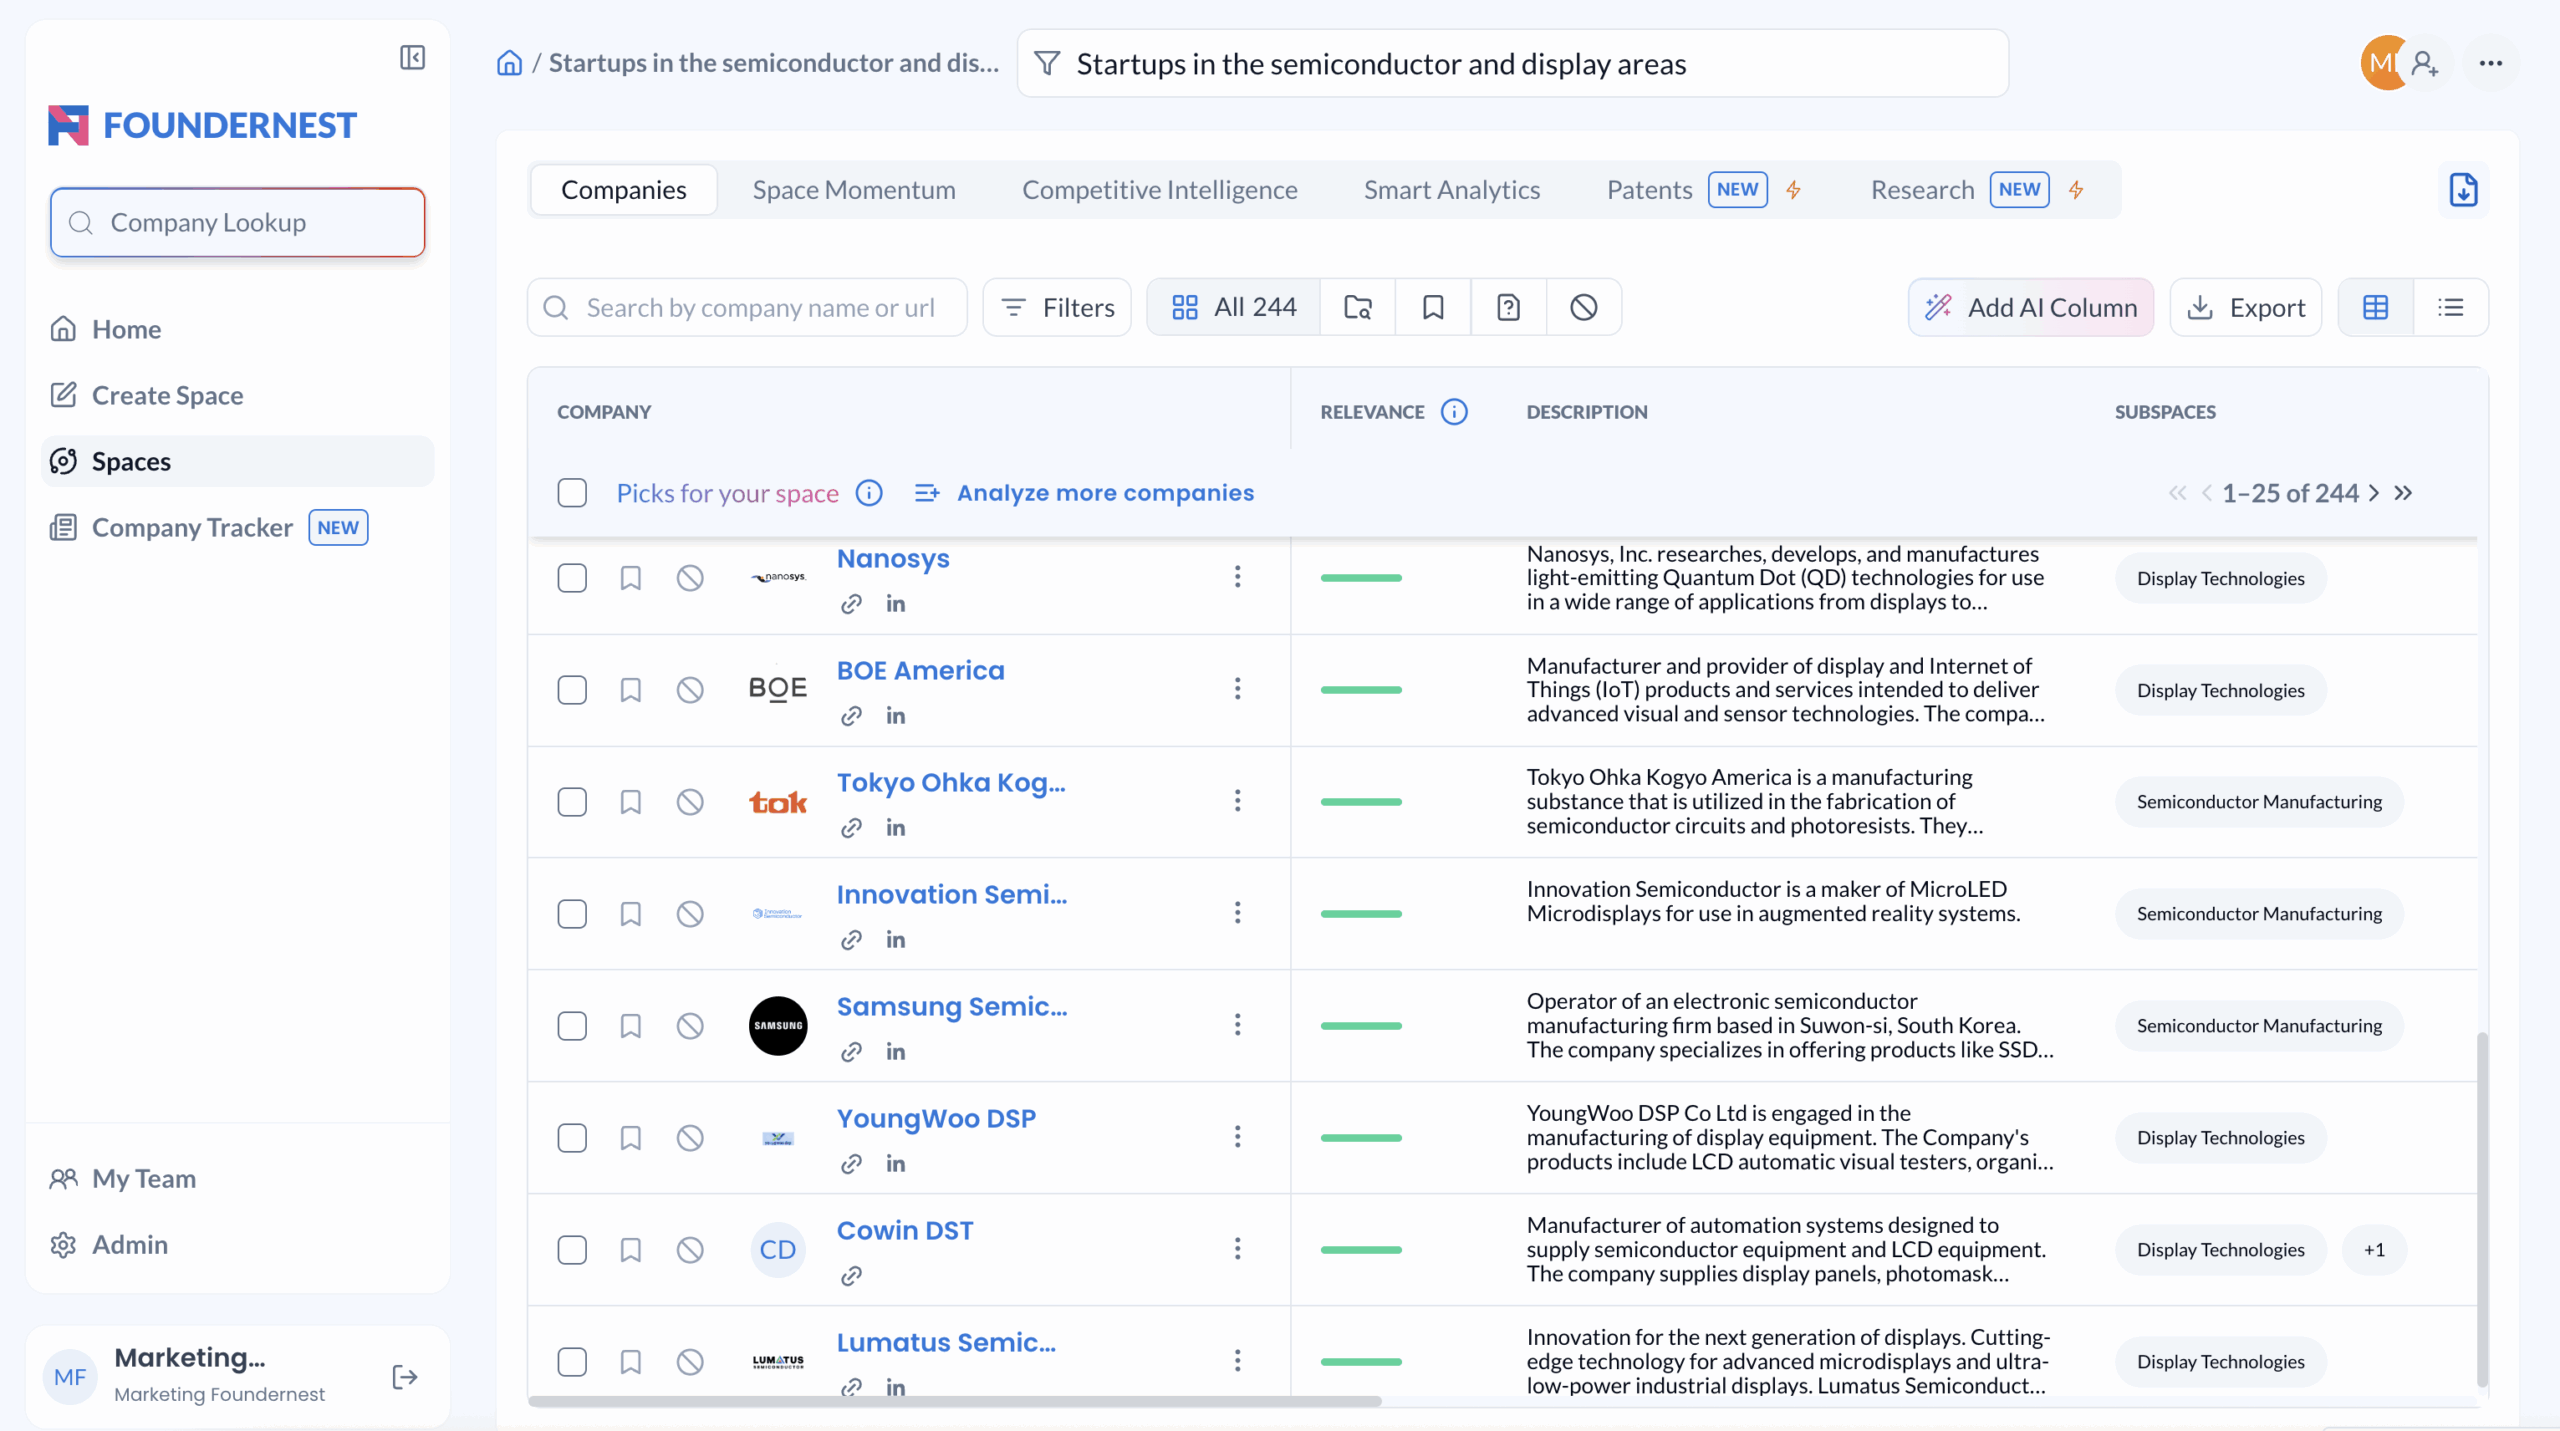
Task: Open Smart Analytics tab
Action: (1452, 190)
